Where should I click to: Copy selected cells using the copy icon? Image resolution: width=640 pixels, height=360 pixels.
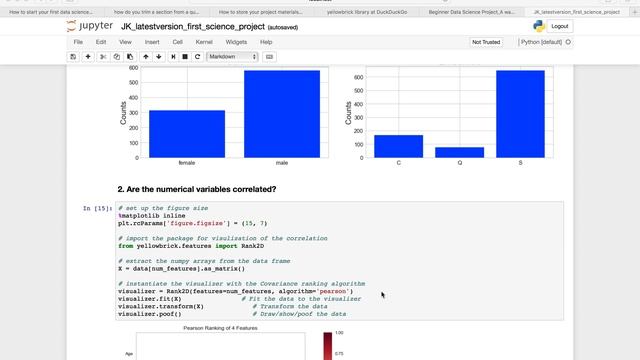[x=117, y=57]
